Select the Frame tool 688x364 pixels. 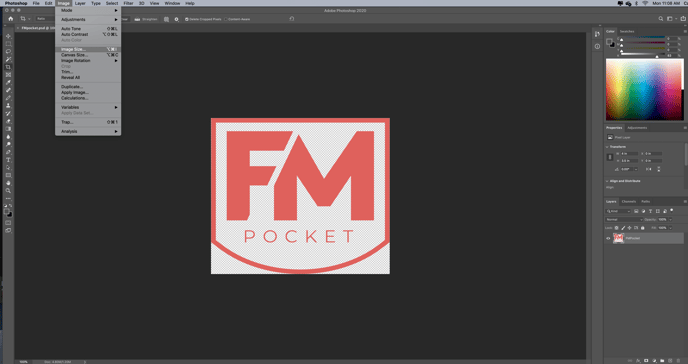8,75
